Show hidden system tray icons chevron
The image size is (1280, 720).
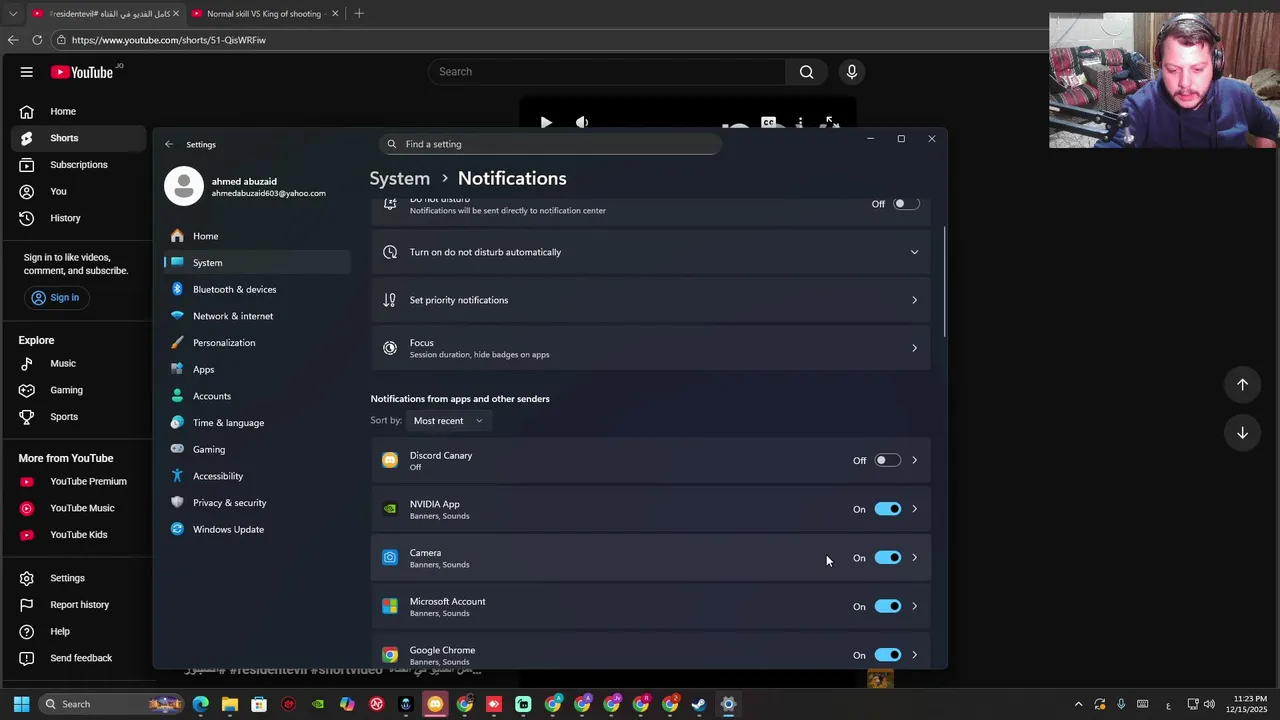point(1078,704)
